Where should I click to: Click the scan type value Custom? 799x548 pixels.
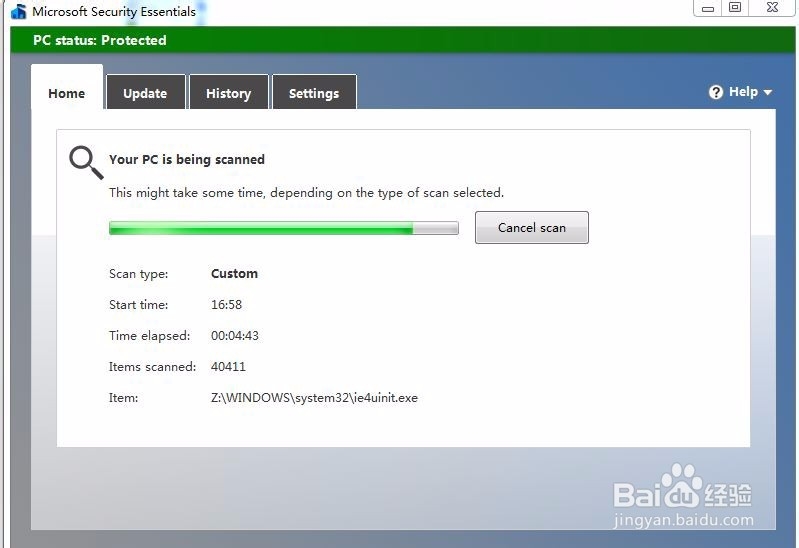coord(234,274)
